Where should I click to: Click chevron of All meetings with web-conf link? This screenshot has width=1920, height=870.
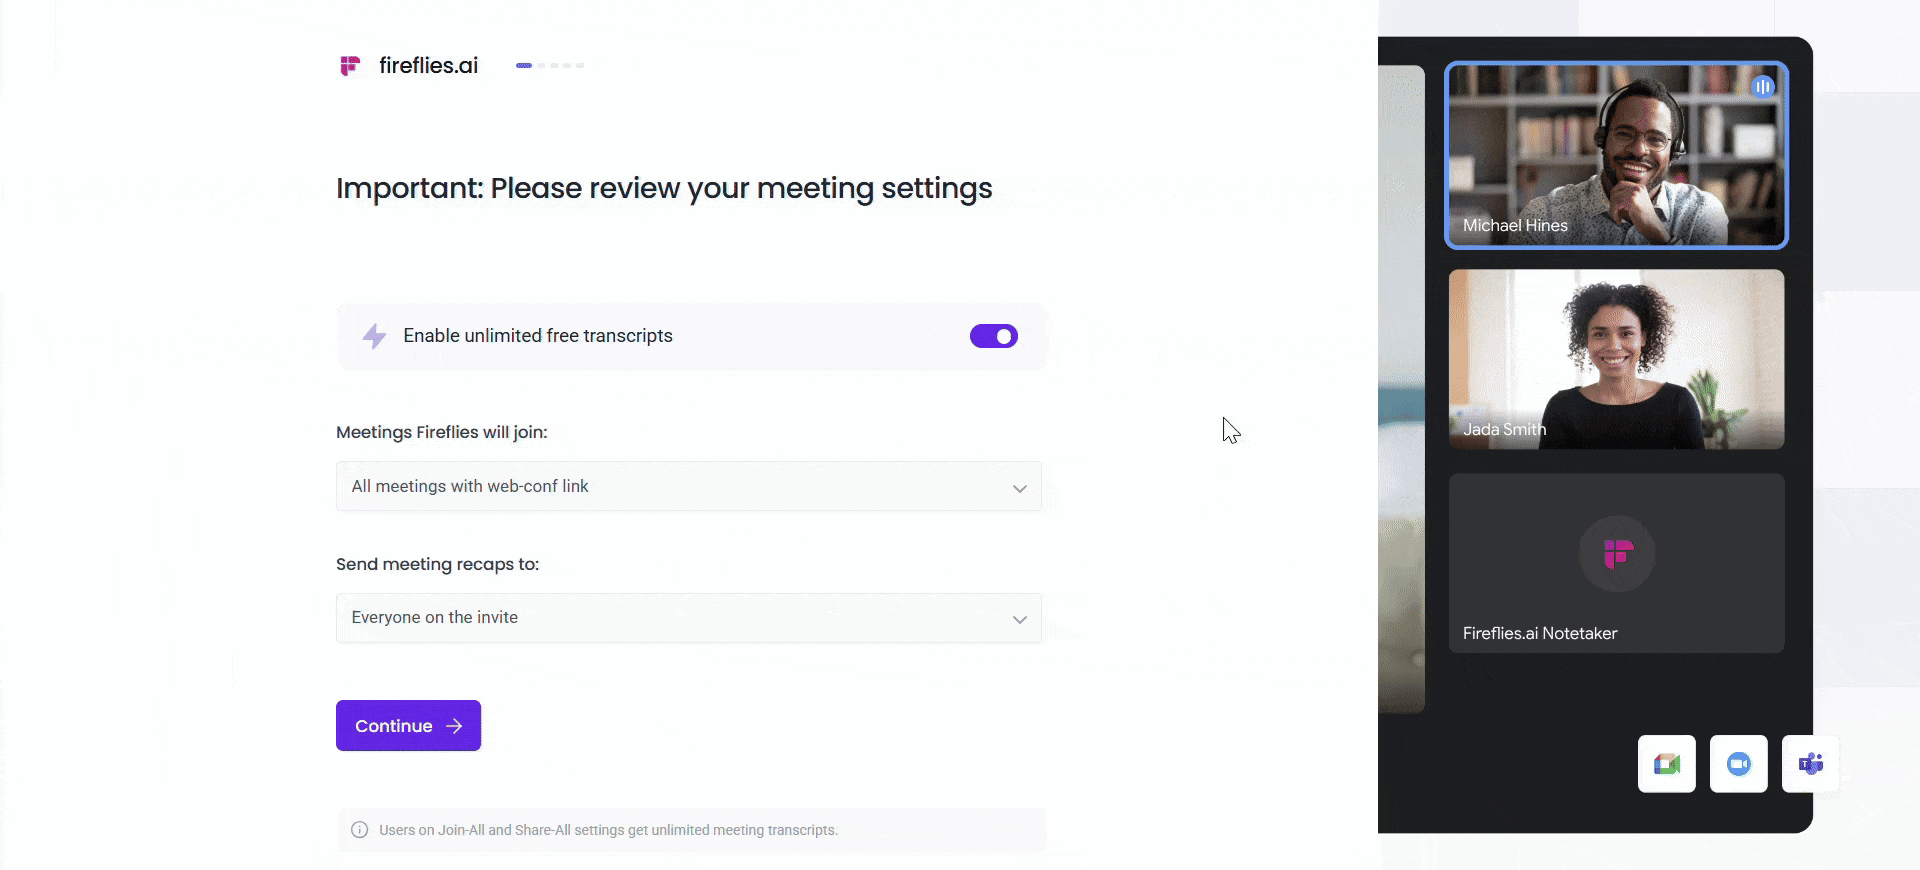[x=1020, y=488]
